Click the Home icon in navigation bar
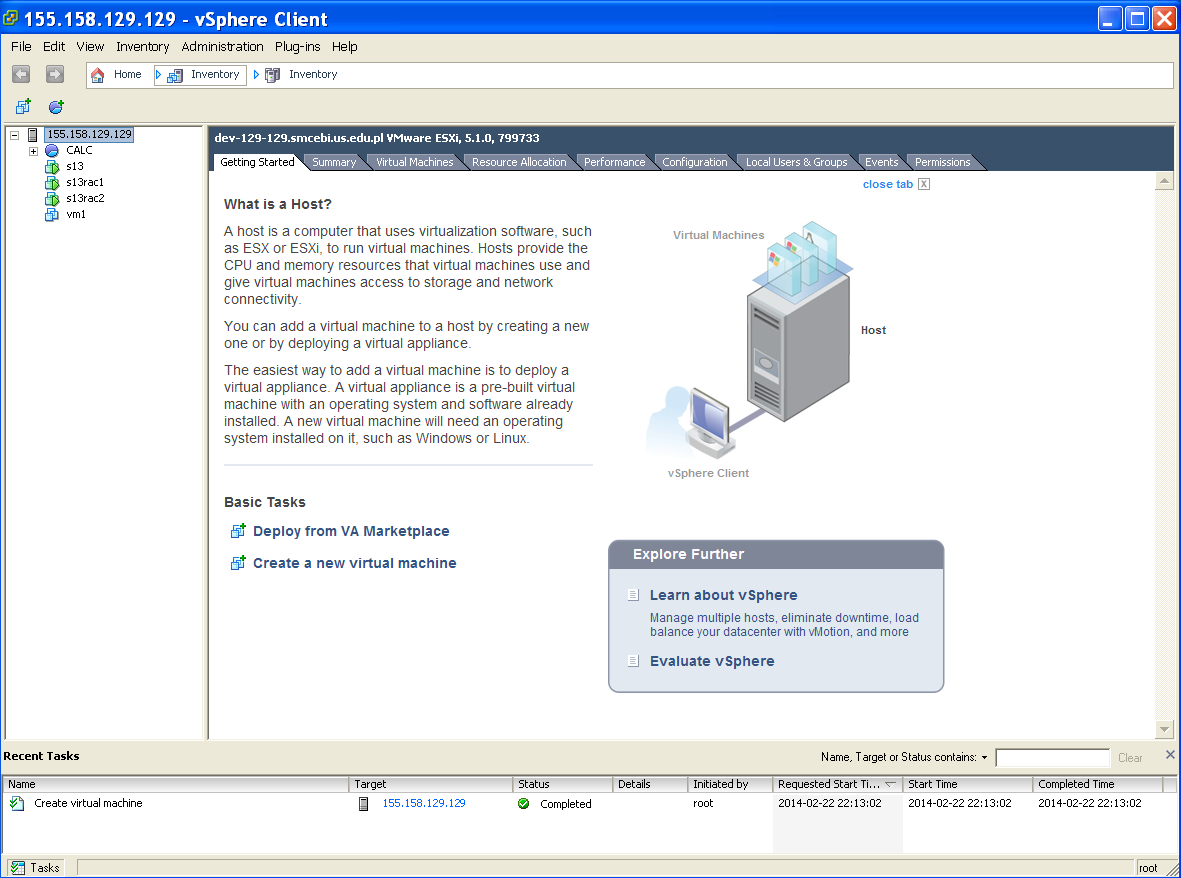Viewport: 1181px width, 878px height. [97, 75]
